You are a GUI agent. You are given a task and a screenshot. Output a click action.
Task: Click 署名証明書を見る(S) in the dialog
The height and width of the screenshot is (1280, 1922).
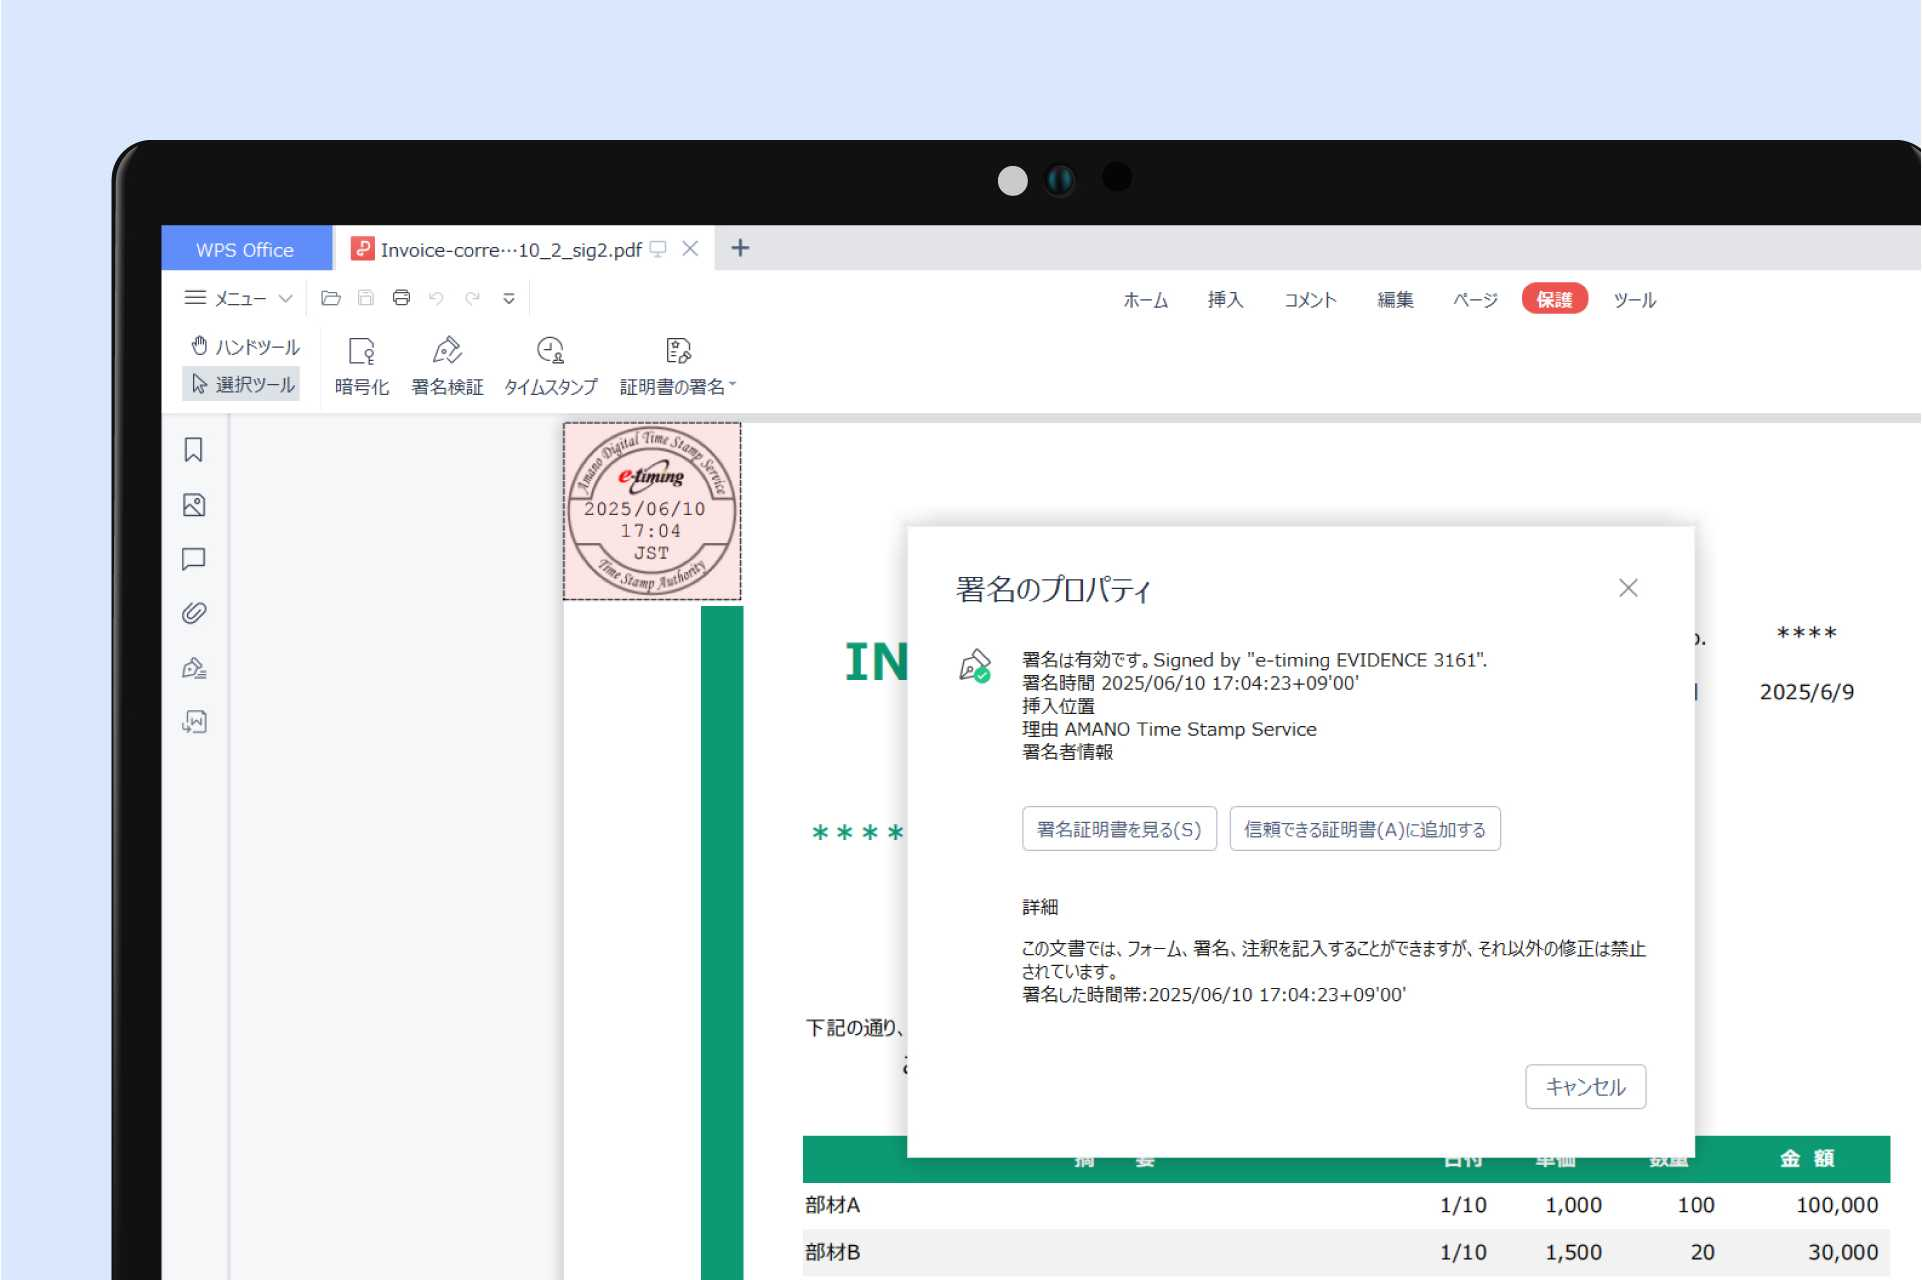1118,828
